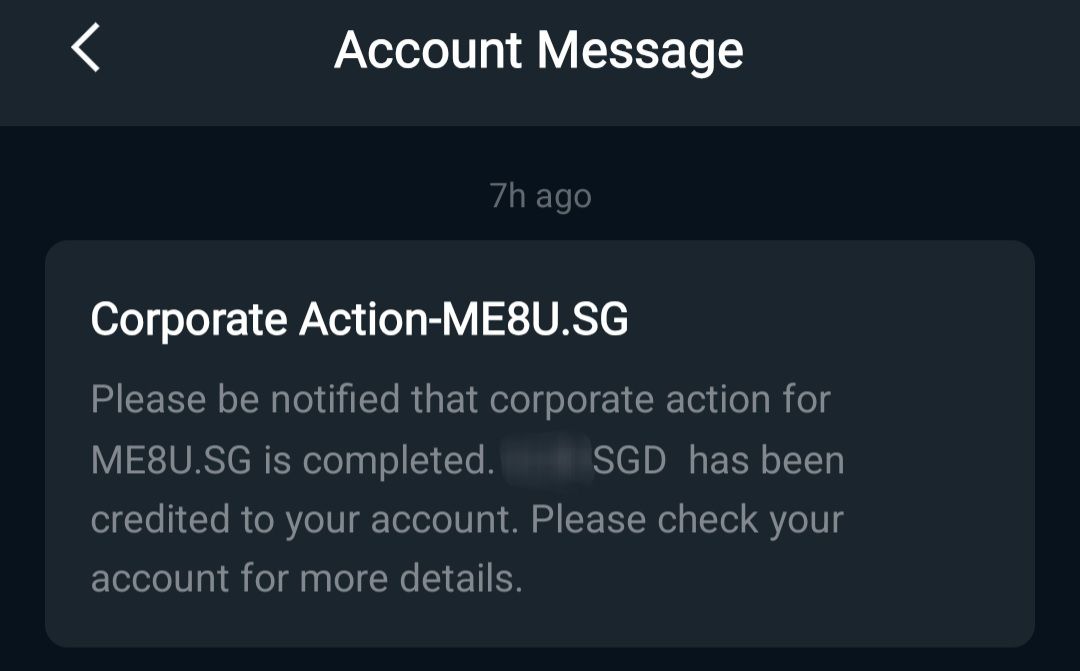Viewport: 1080px width, 671px height.
Task: Open the Corporate Action-ME8U.SG message heading
Action: click(x=359, y=320)
